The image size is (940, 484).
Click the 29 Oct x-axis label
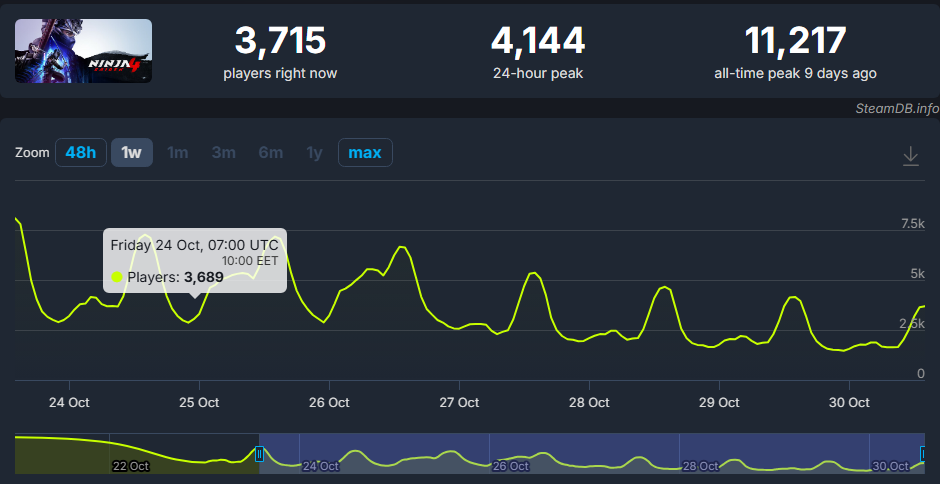pos(719,402)
